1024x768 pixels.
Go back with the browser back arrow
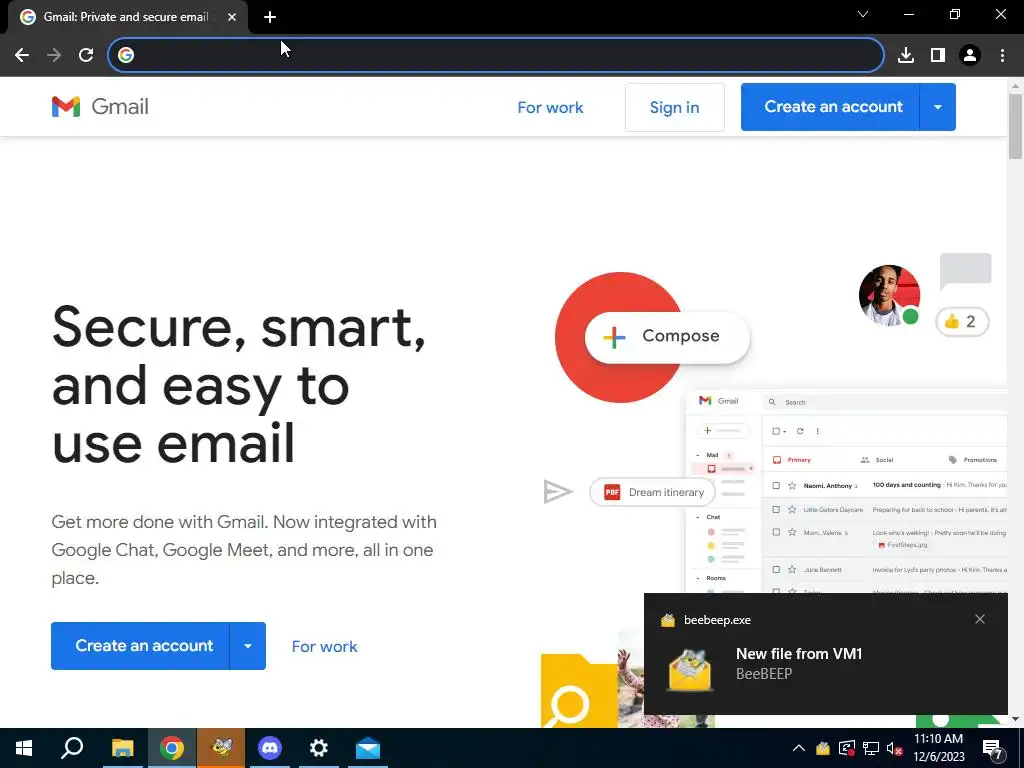point(22,55)
